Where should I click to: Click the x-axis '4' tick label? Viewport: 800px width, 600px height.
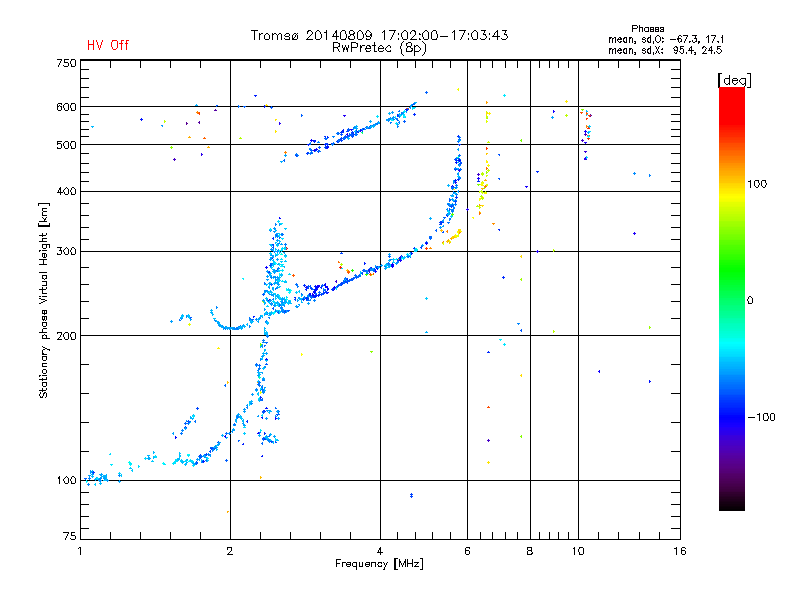[x=380, y=551]
